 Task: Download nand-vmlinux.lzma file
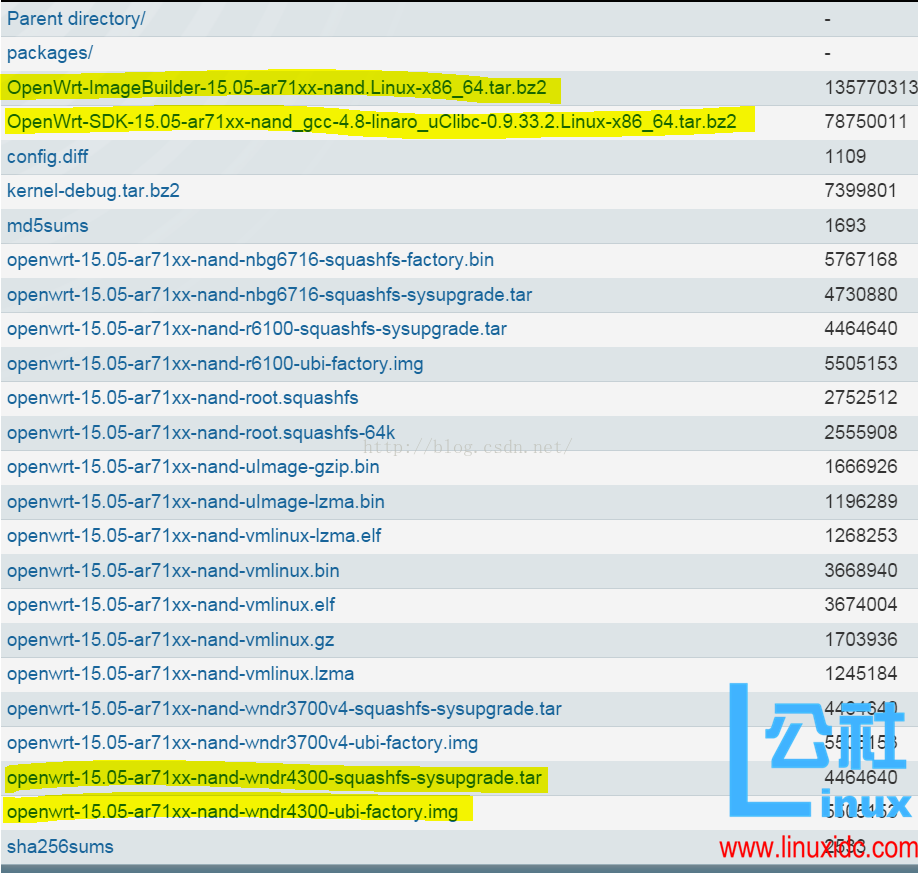[x=180, y=674]
